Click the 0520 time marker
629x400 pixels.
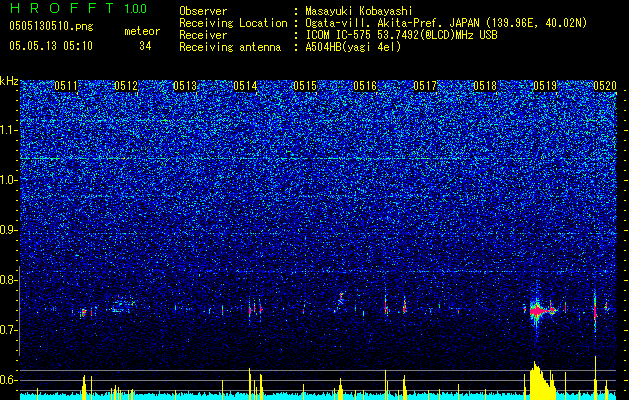(x=605, y=86)
